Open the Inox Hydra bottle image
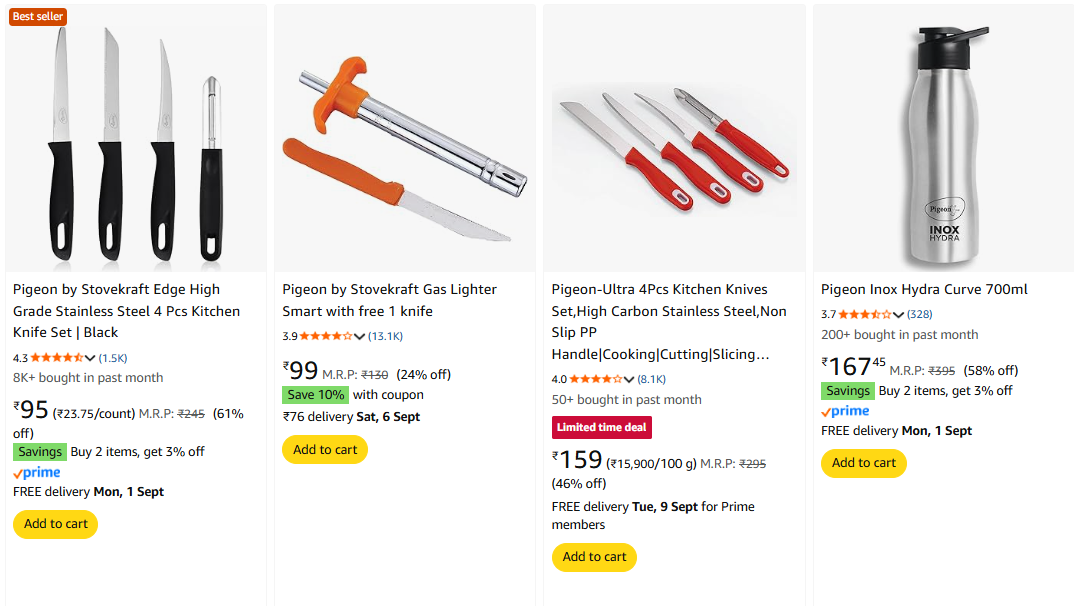 coord(943,140)
